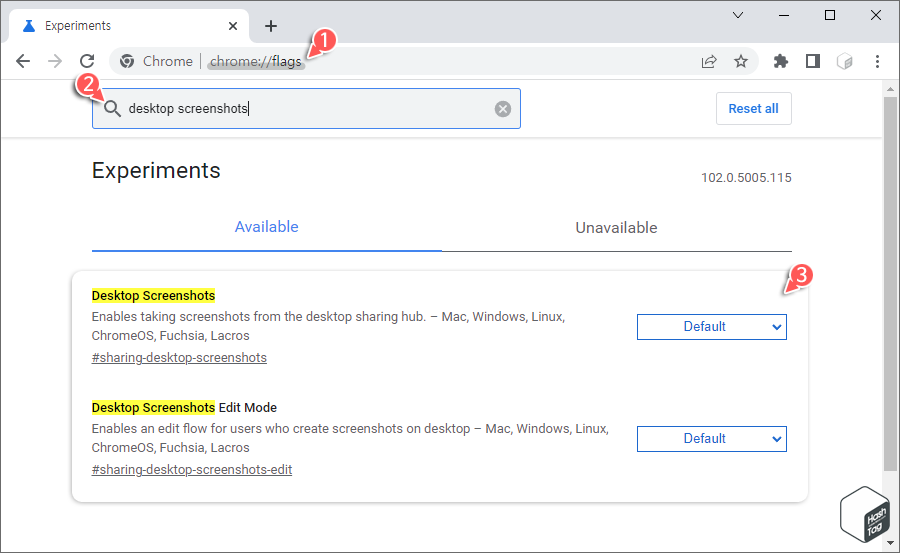The height and width of the screenshot is (553, 900).
Task: Click the page vertical scrollbar thumb
Action: coord(890,284)
